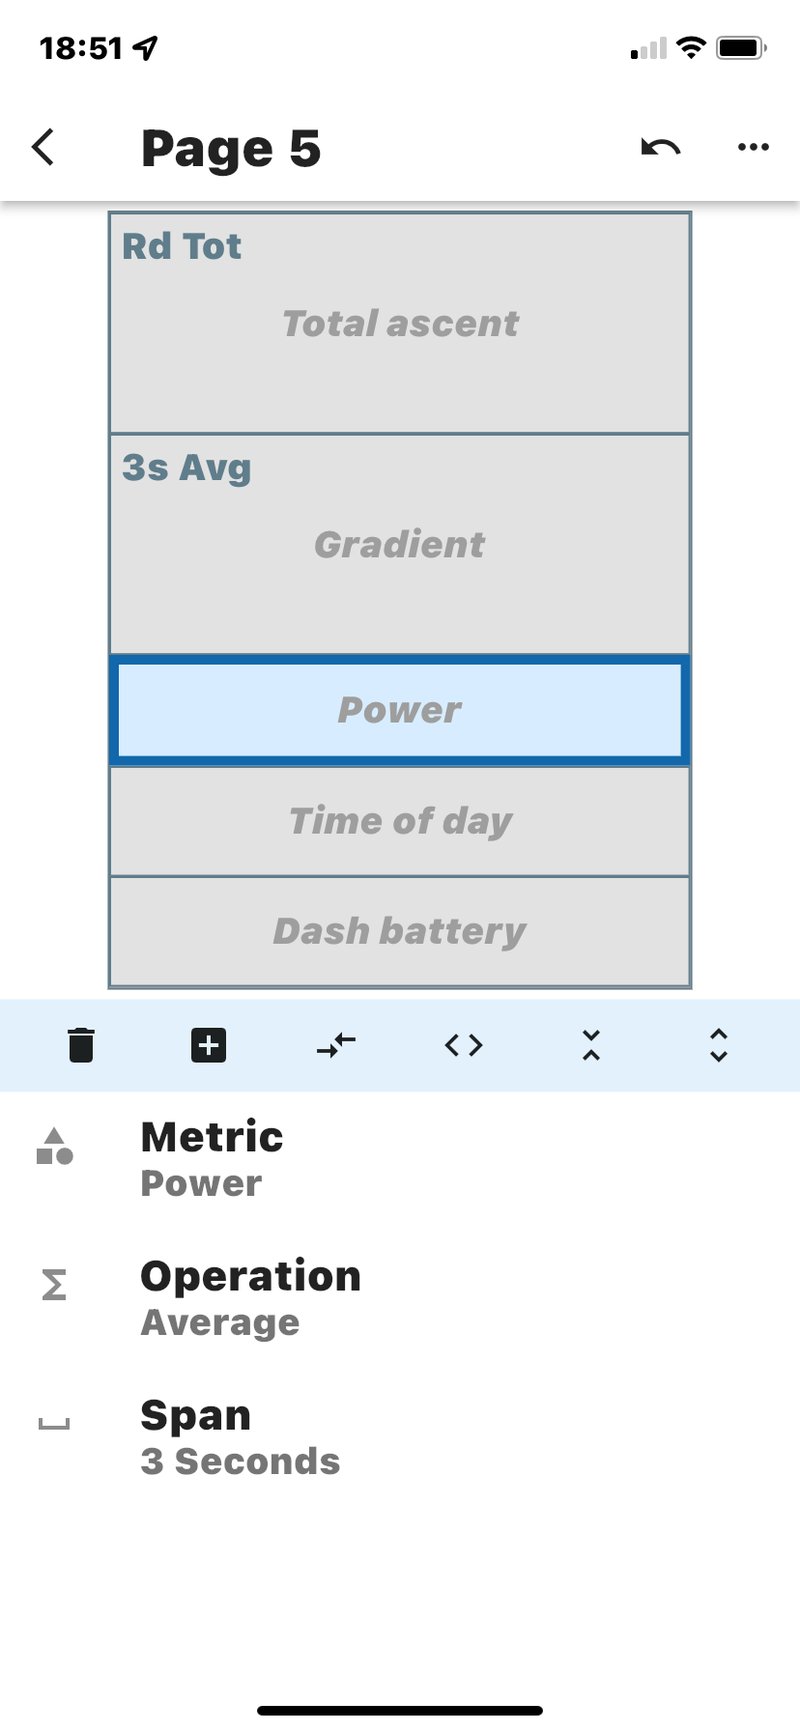
Task: Tap the Metric shapes icon
Action: tap(54, 1147)
